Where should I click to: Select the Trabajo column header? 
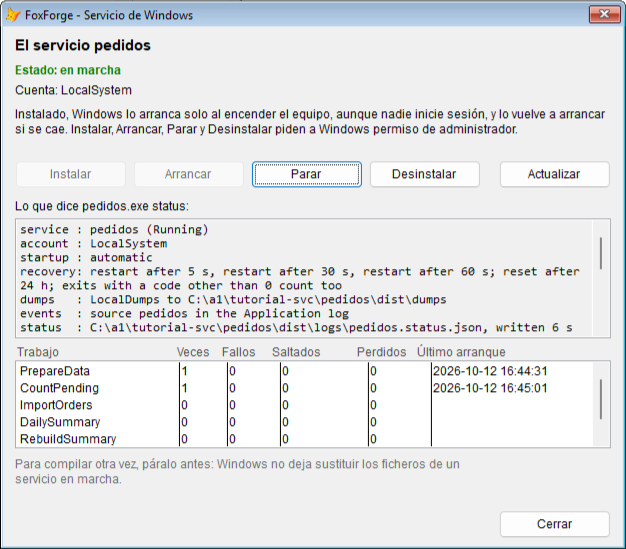click(x=38, y=352)
